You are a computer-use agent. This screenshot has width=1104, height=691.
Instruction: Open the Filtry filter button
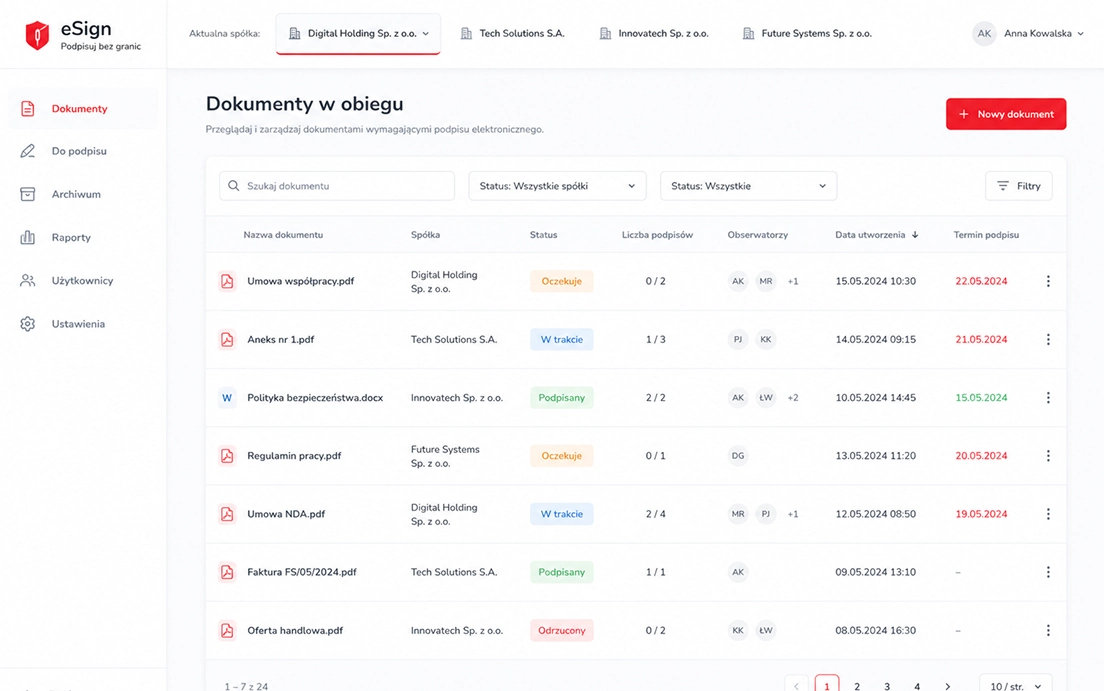[1019, 186]
